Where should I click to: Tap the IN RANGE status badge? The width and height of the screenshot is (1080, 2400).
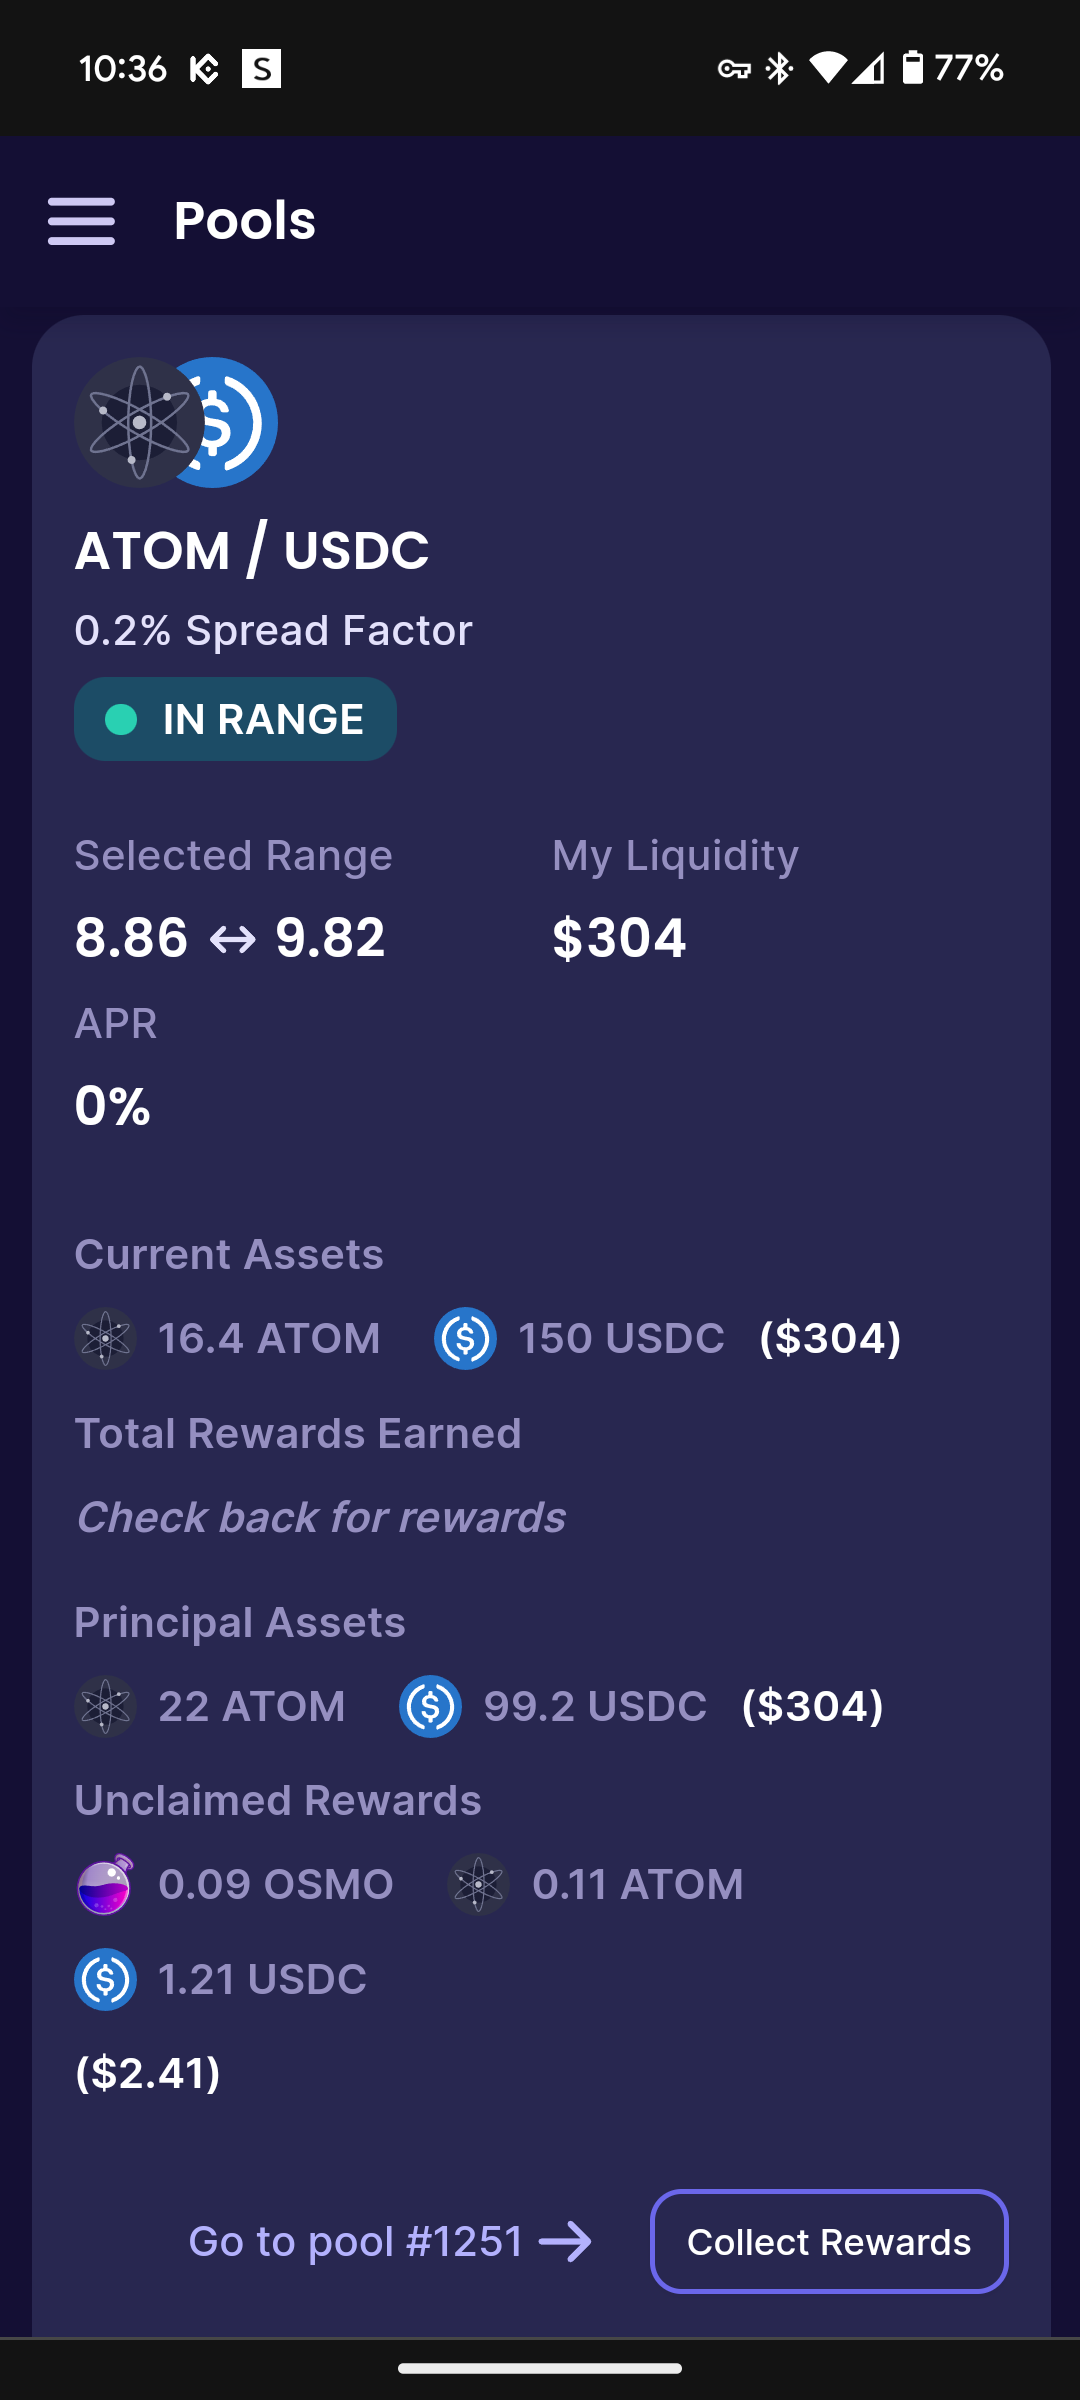click(235, 719)
